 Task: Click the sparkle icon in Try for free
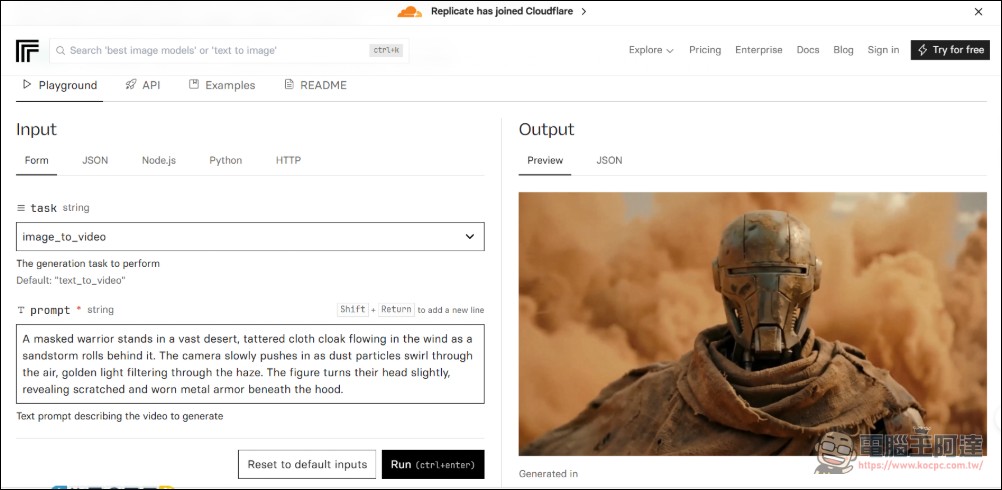click(x=922, y=50)
